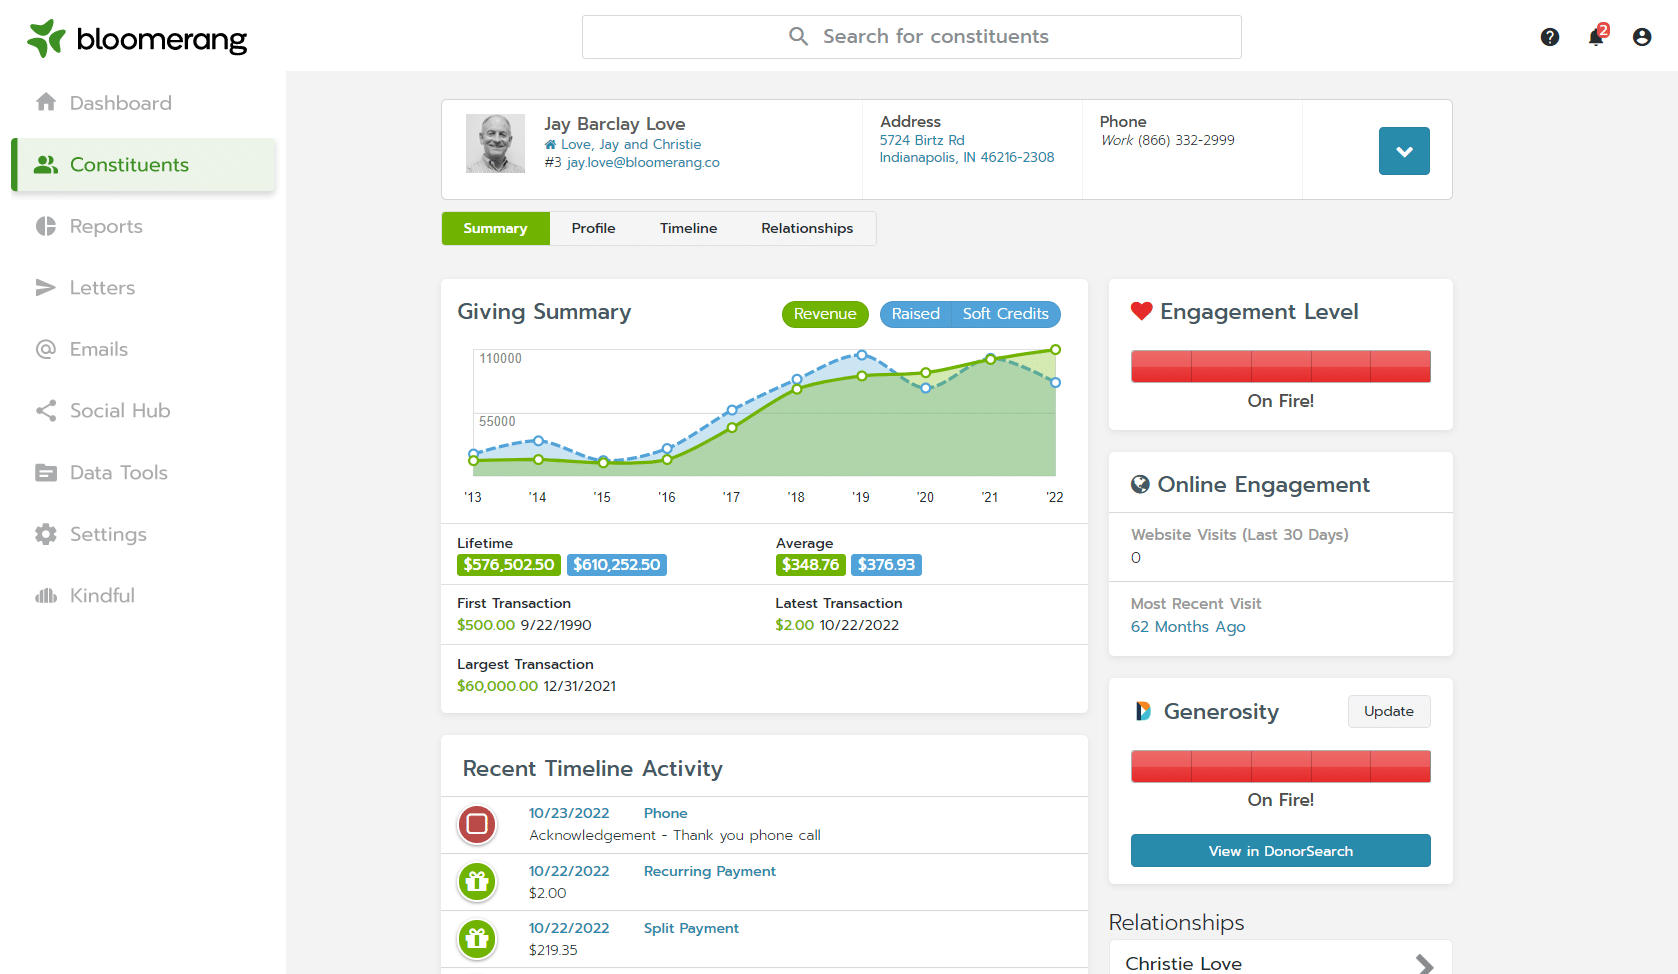Click the Kindful bars icon
Screen dimensions: 1678x974
[x=46, y=596]
